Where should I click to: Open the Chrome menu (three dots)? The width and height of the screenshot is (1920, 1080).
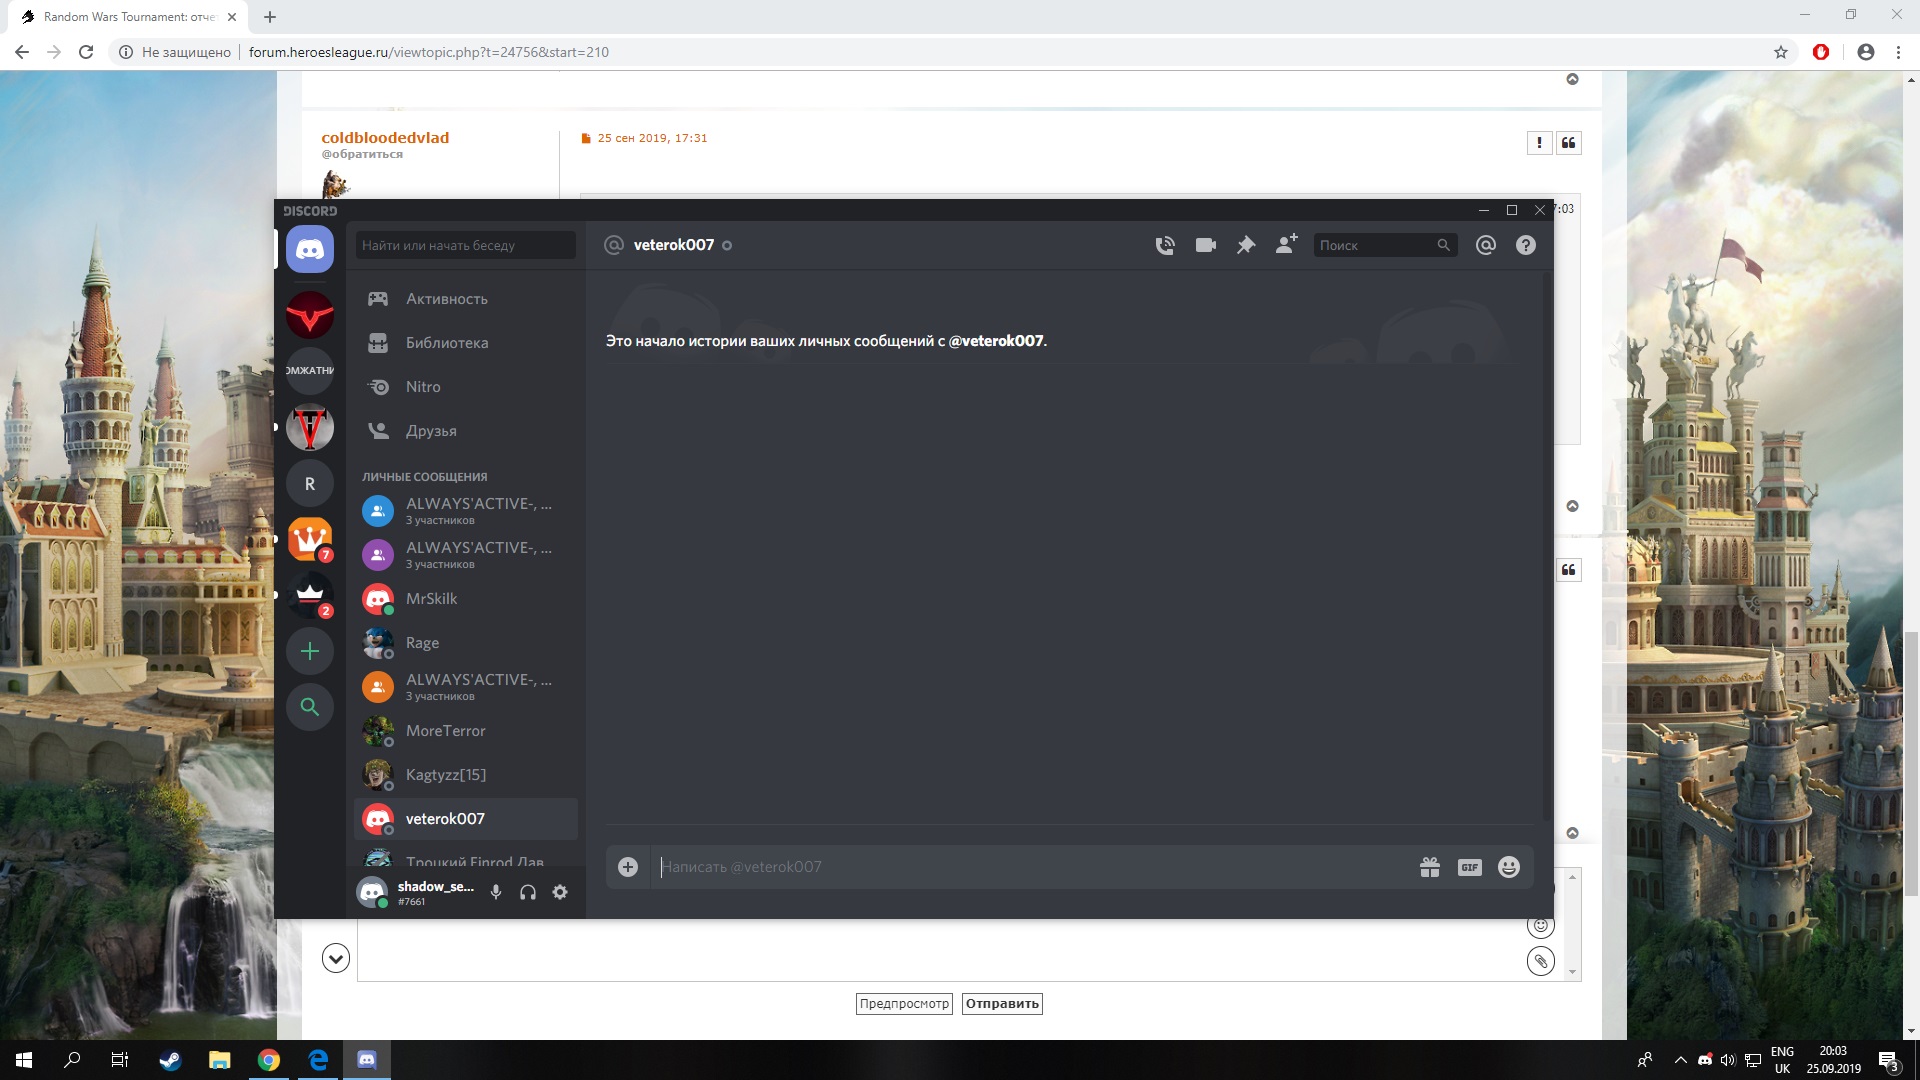point(1898,52)
